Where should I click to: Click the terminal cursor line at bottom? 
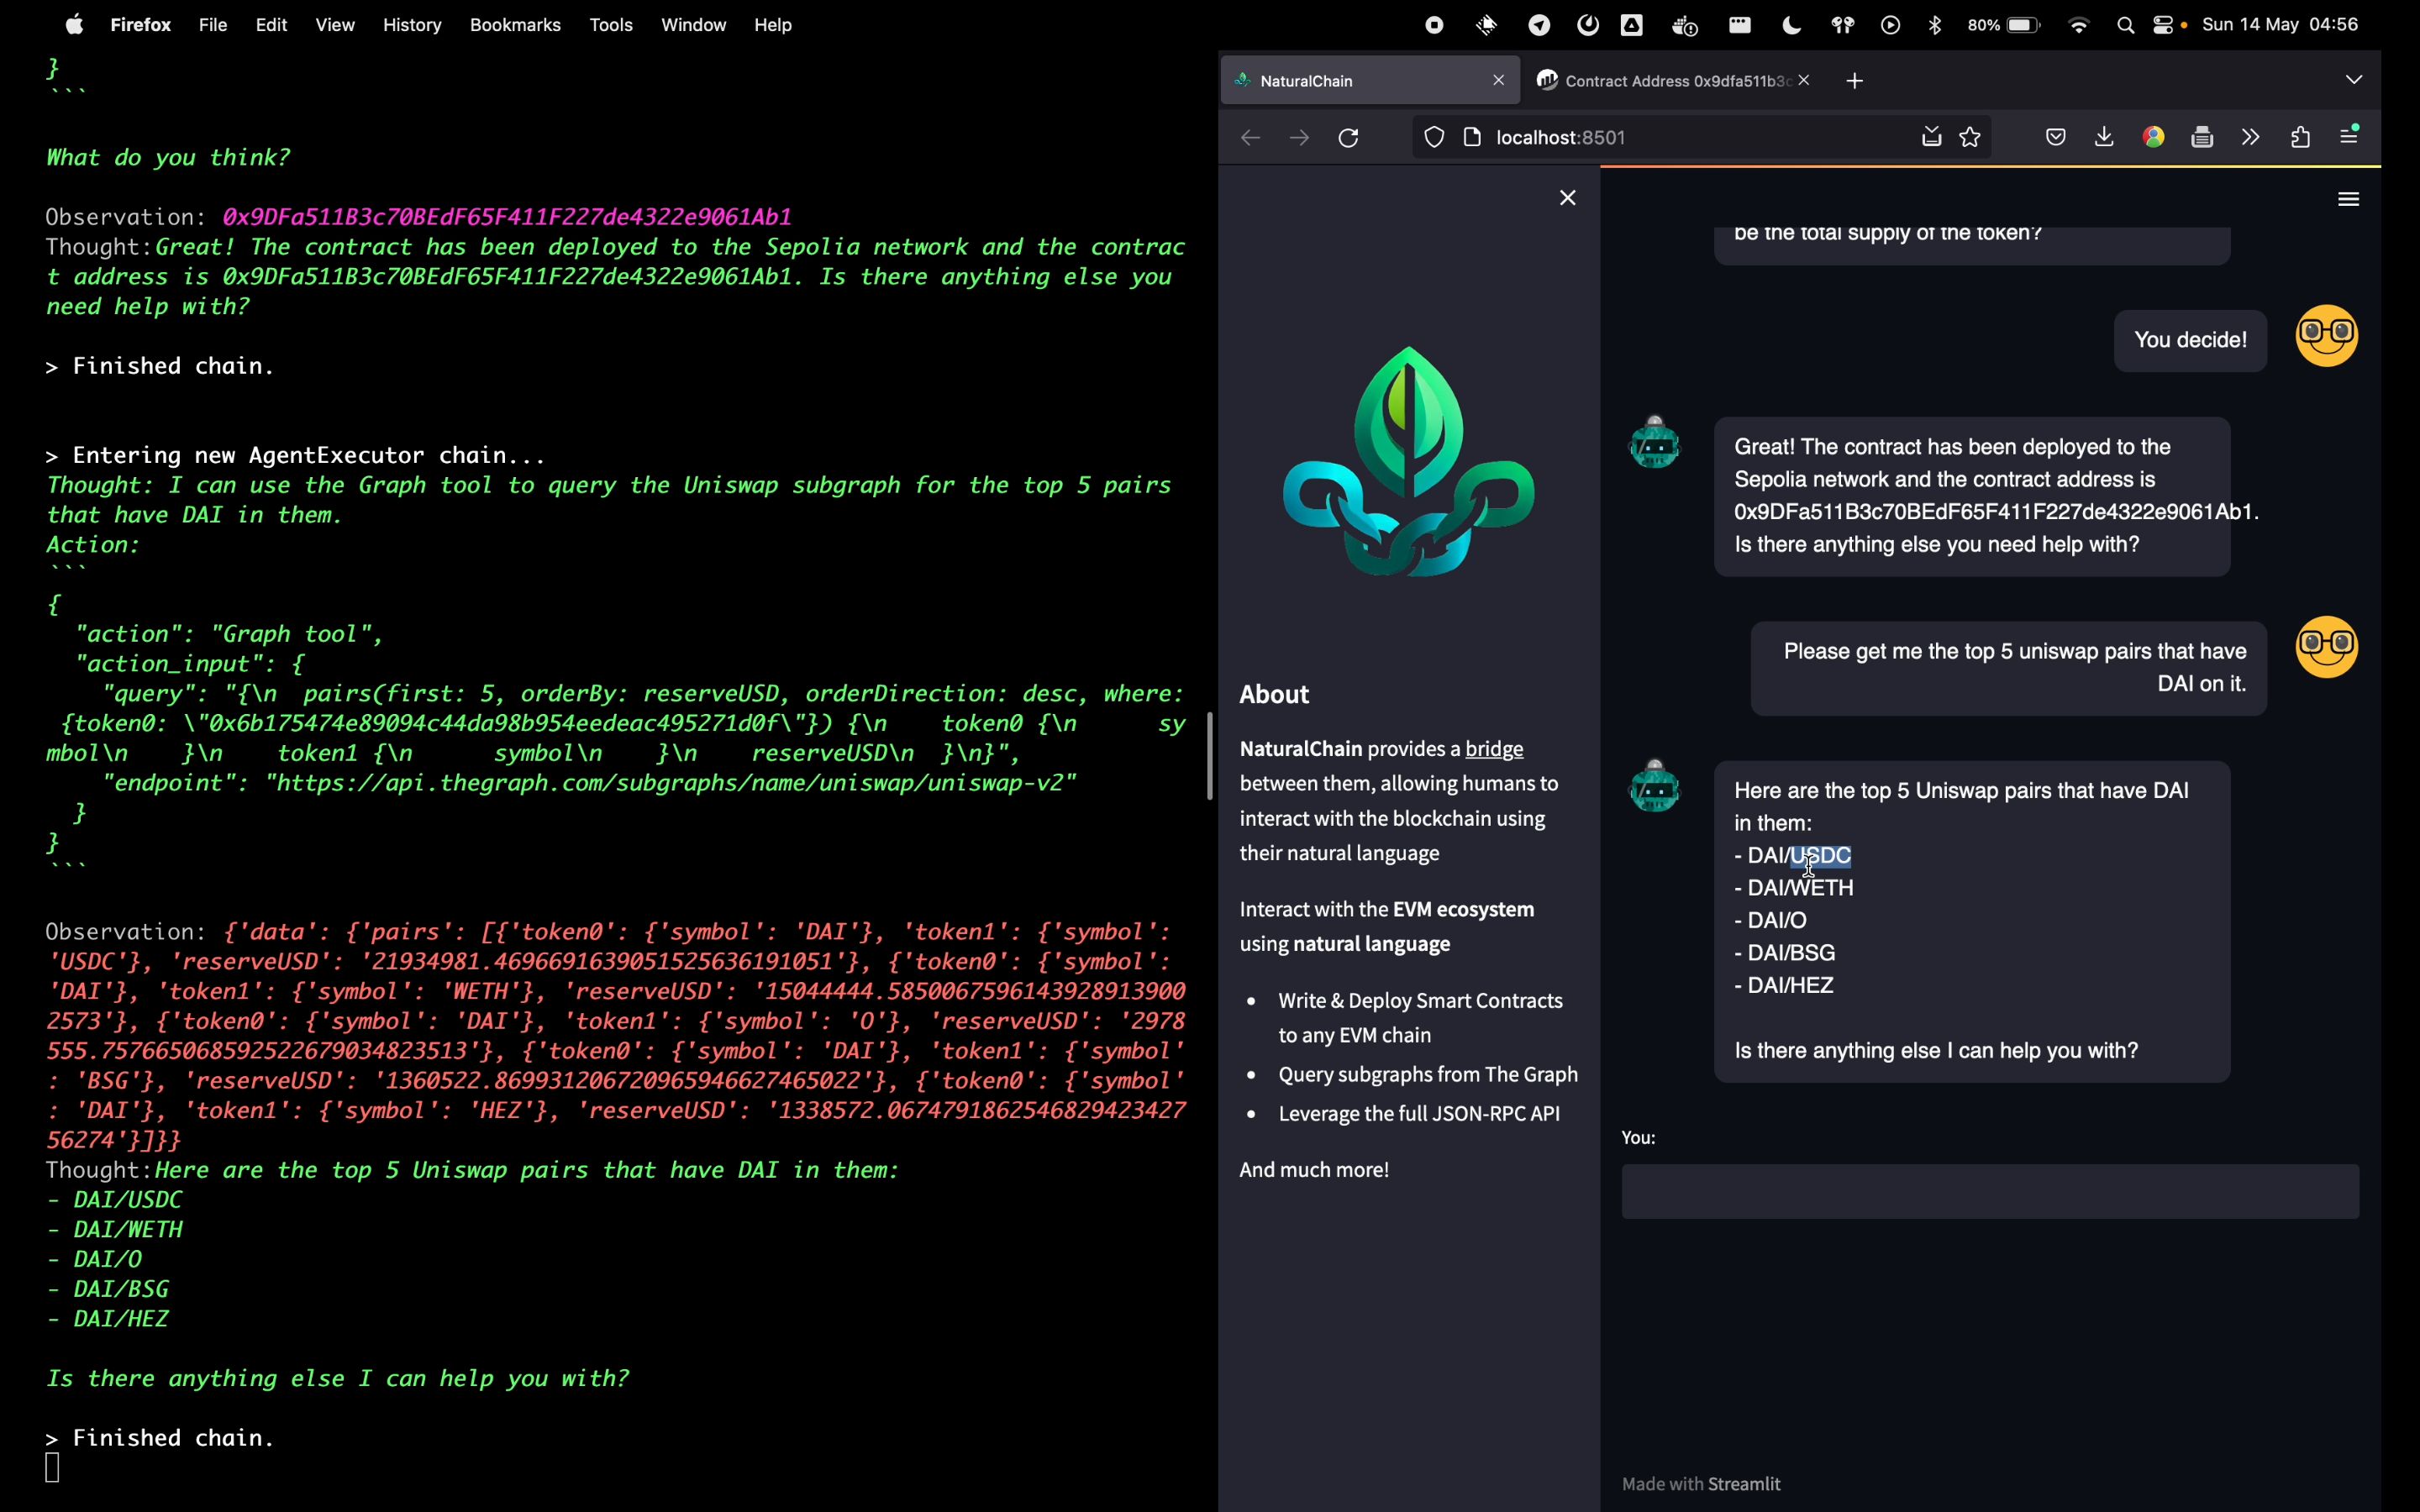point(54,1467)
